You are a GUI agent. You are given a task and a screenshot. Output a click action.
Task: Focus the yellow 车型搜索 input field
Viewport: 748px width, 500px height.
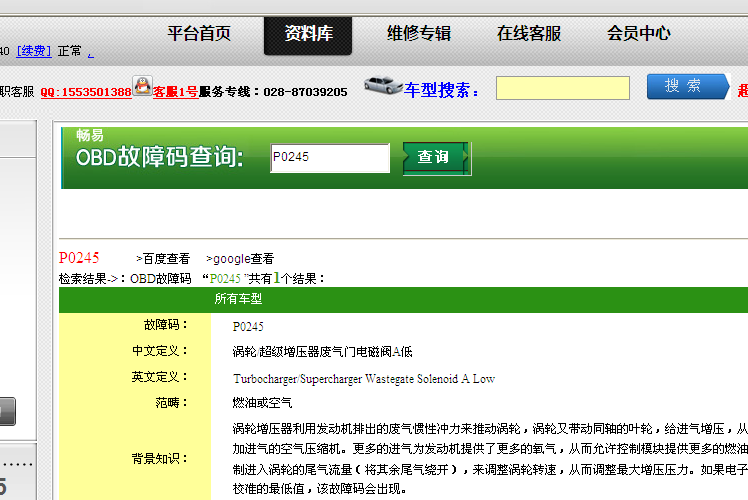tap(562, 88)
